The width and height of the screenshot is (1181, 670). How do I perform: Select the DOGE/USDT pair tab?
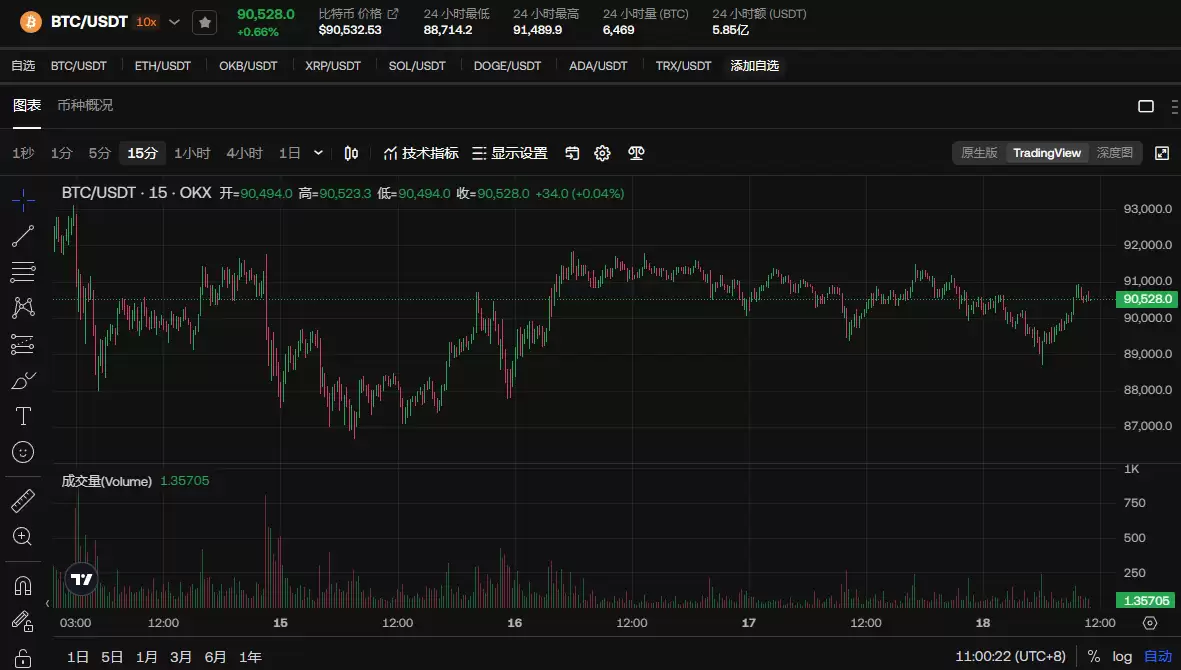coord(507,65)
